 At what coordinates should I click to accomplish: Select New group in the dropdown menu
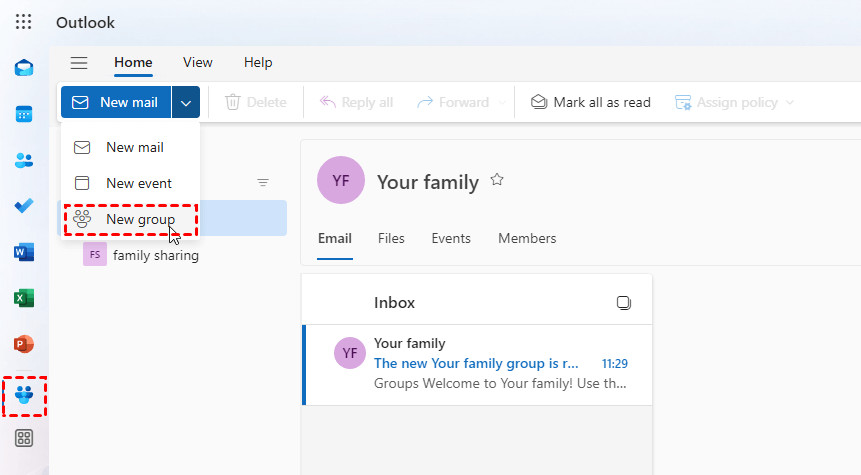tap(130, 219)
